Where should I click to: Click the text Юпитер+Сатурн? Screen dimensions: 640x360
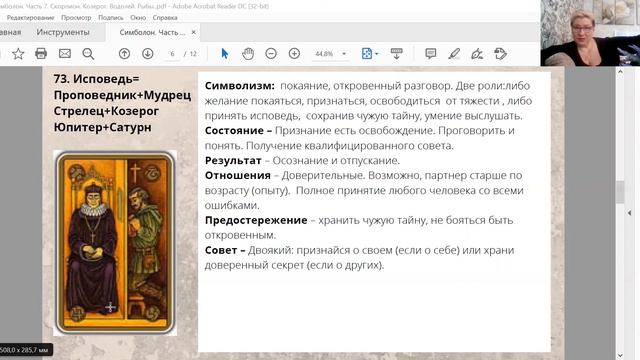coord(102,127)
